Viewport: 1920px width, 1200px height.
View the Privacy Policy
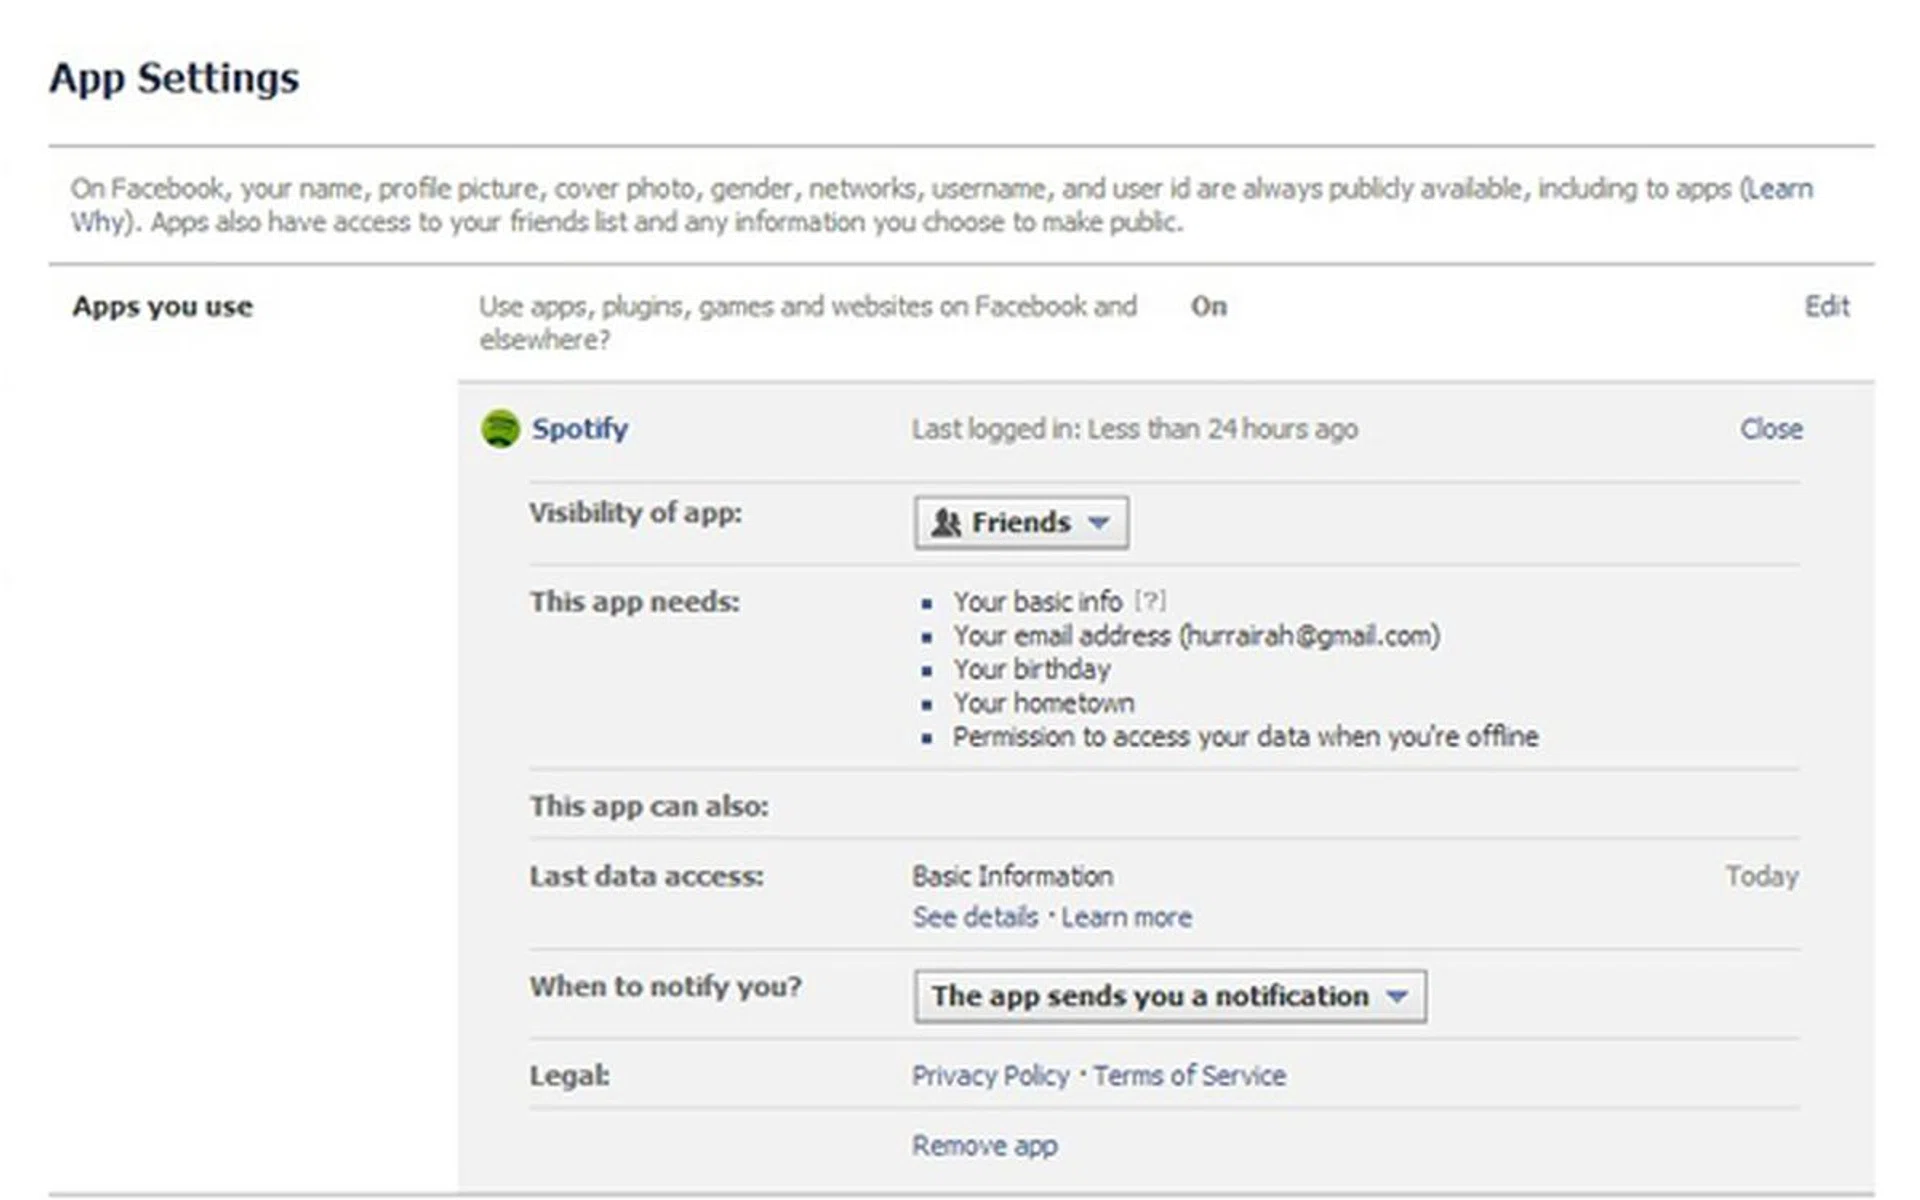991,1076
